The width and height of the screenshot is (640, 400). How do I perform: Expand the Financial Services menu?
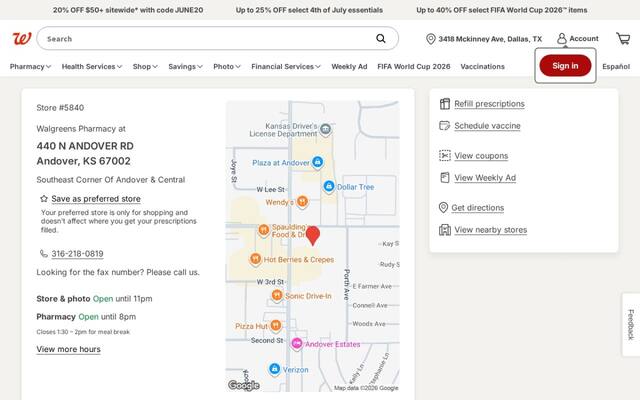(x=286, y=67)
